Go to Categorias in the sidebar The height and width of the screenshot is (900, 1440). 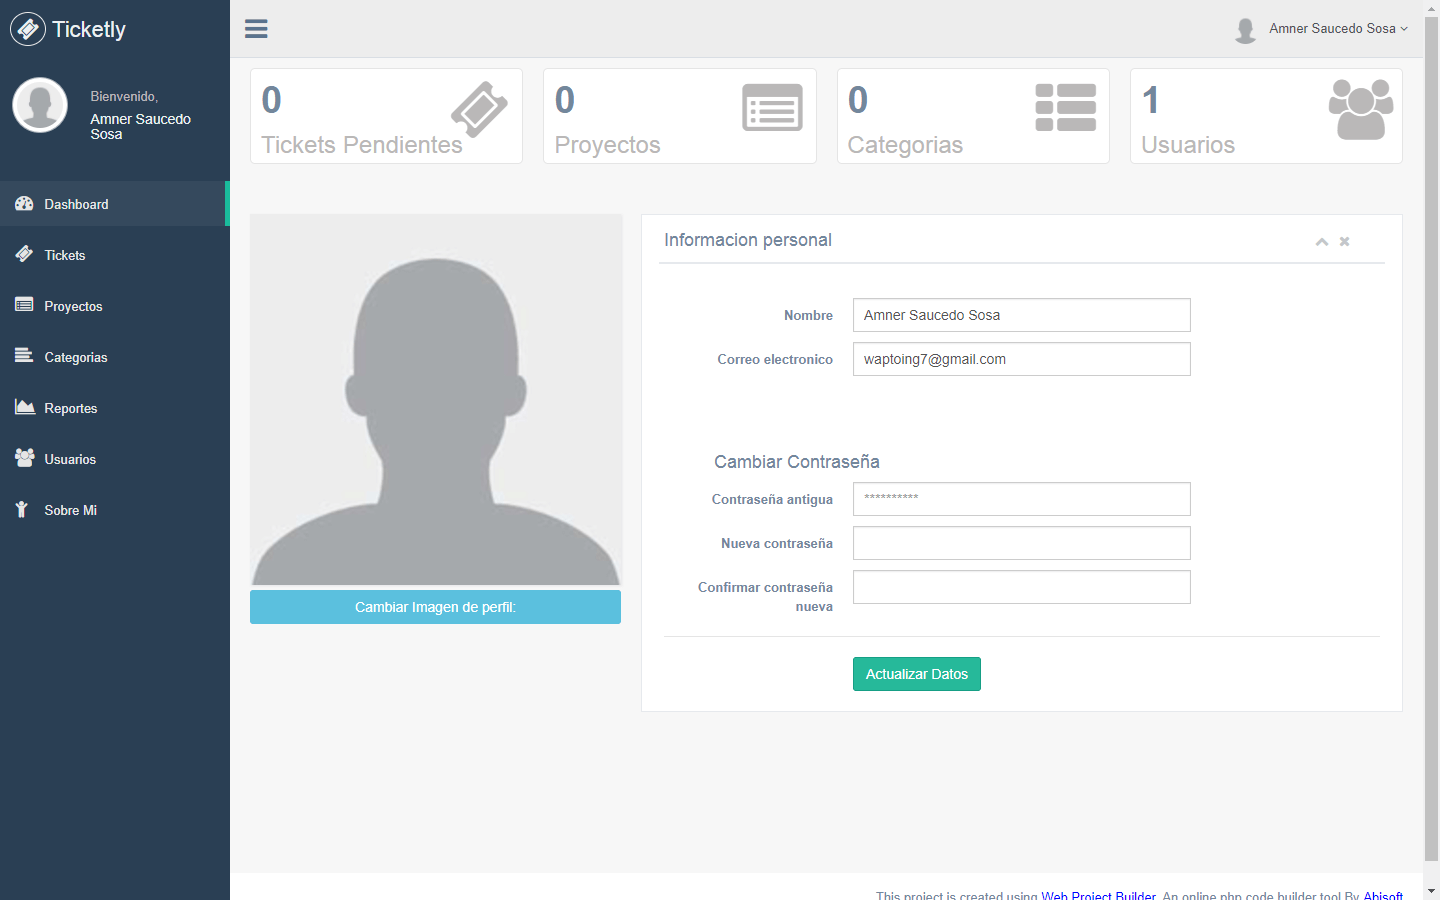click(75, 357)
